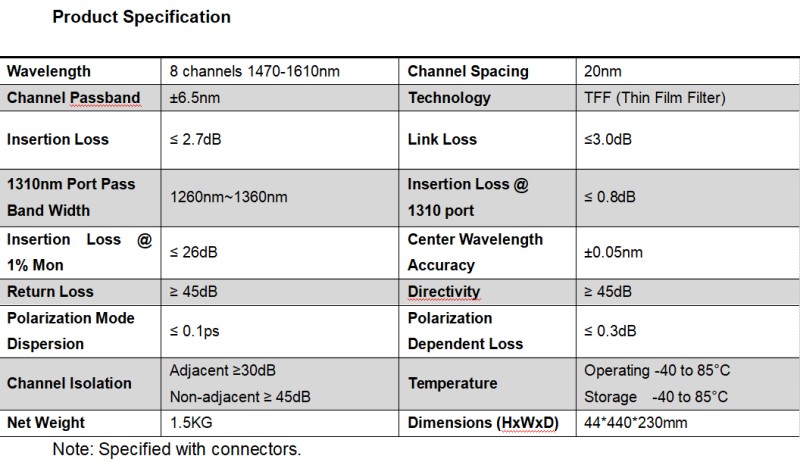
Task: Click the ±0.05nm accuracy value
Action: click(x=614, y=253)
